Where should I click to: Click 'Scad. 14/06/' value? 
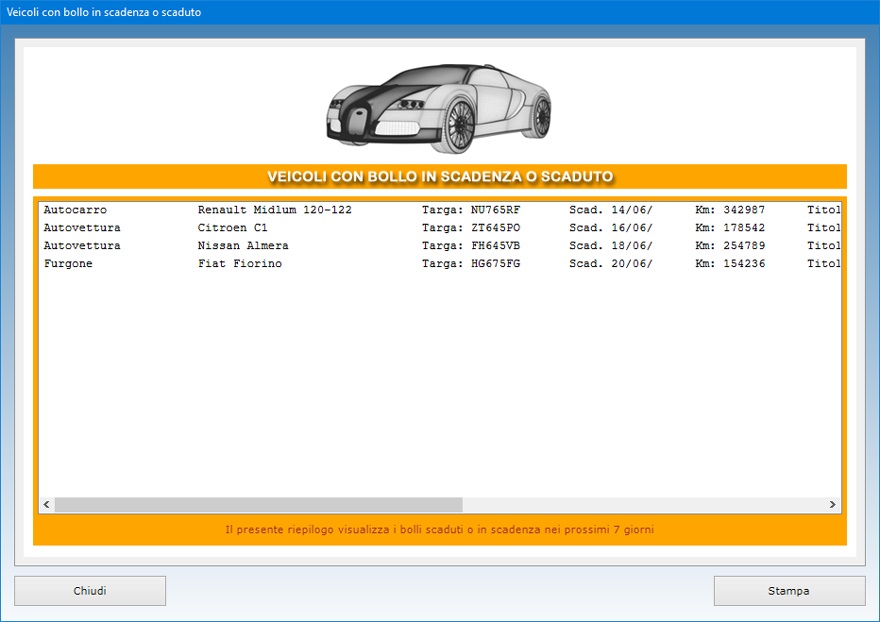[x=611, y=209]
